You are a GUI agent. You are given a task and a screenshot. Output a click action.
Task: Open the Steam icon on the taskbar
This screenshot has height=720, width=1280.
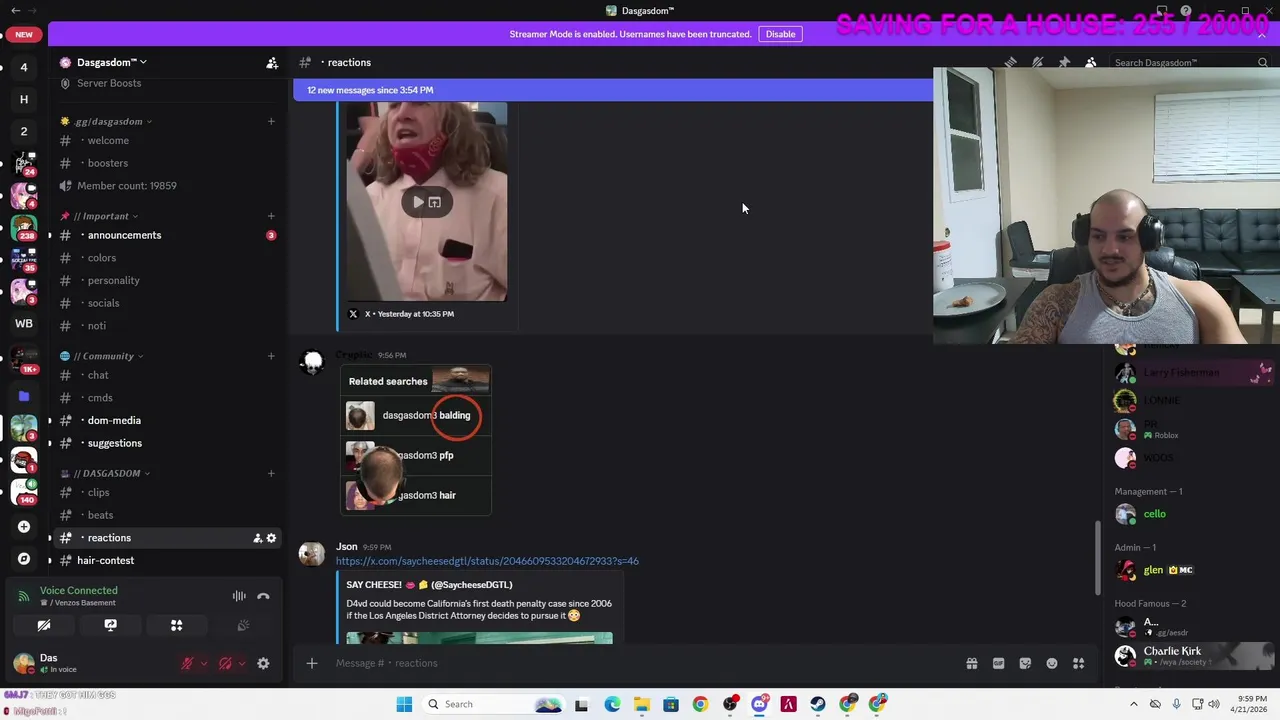818,704
